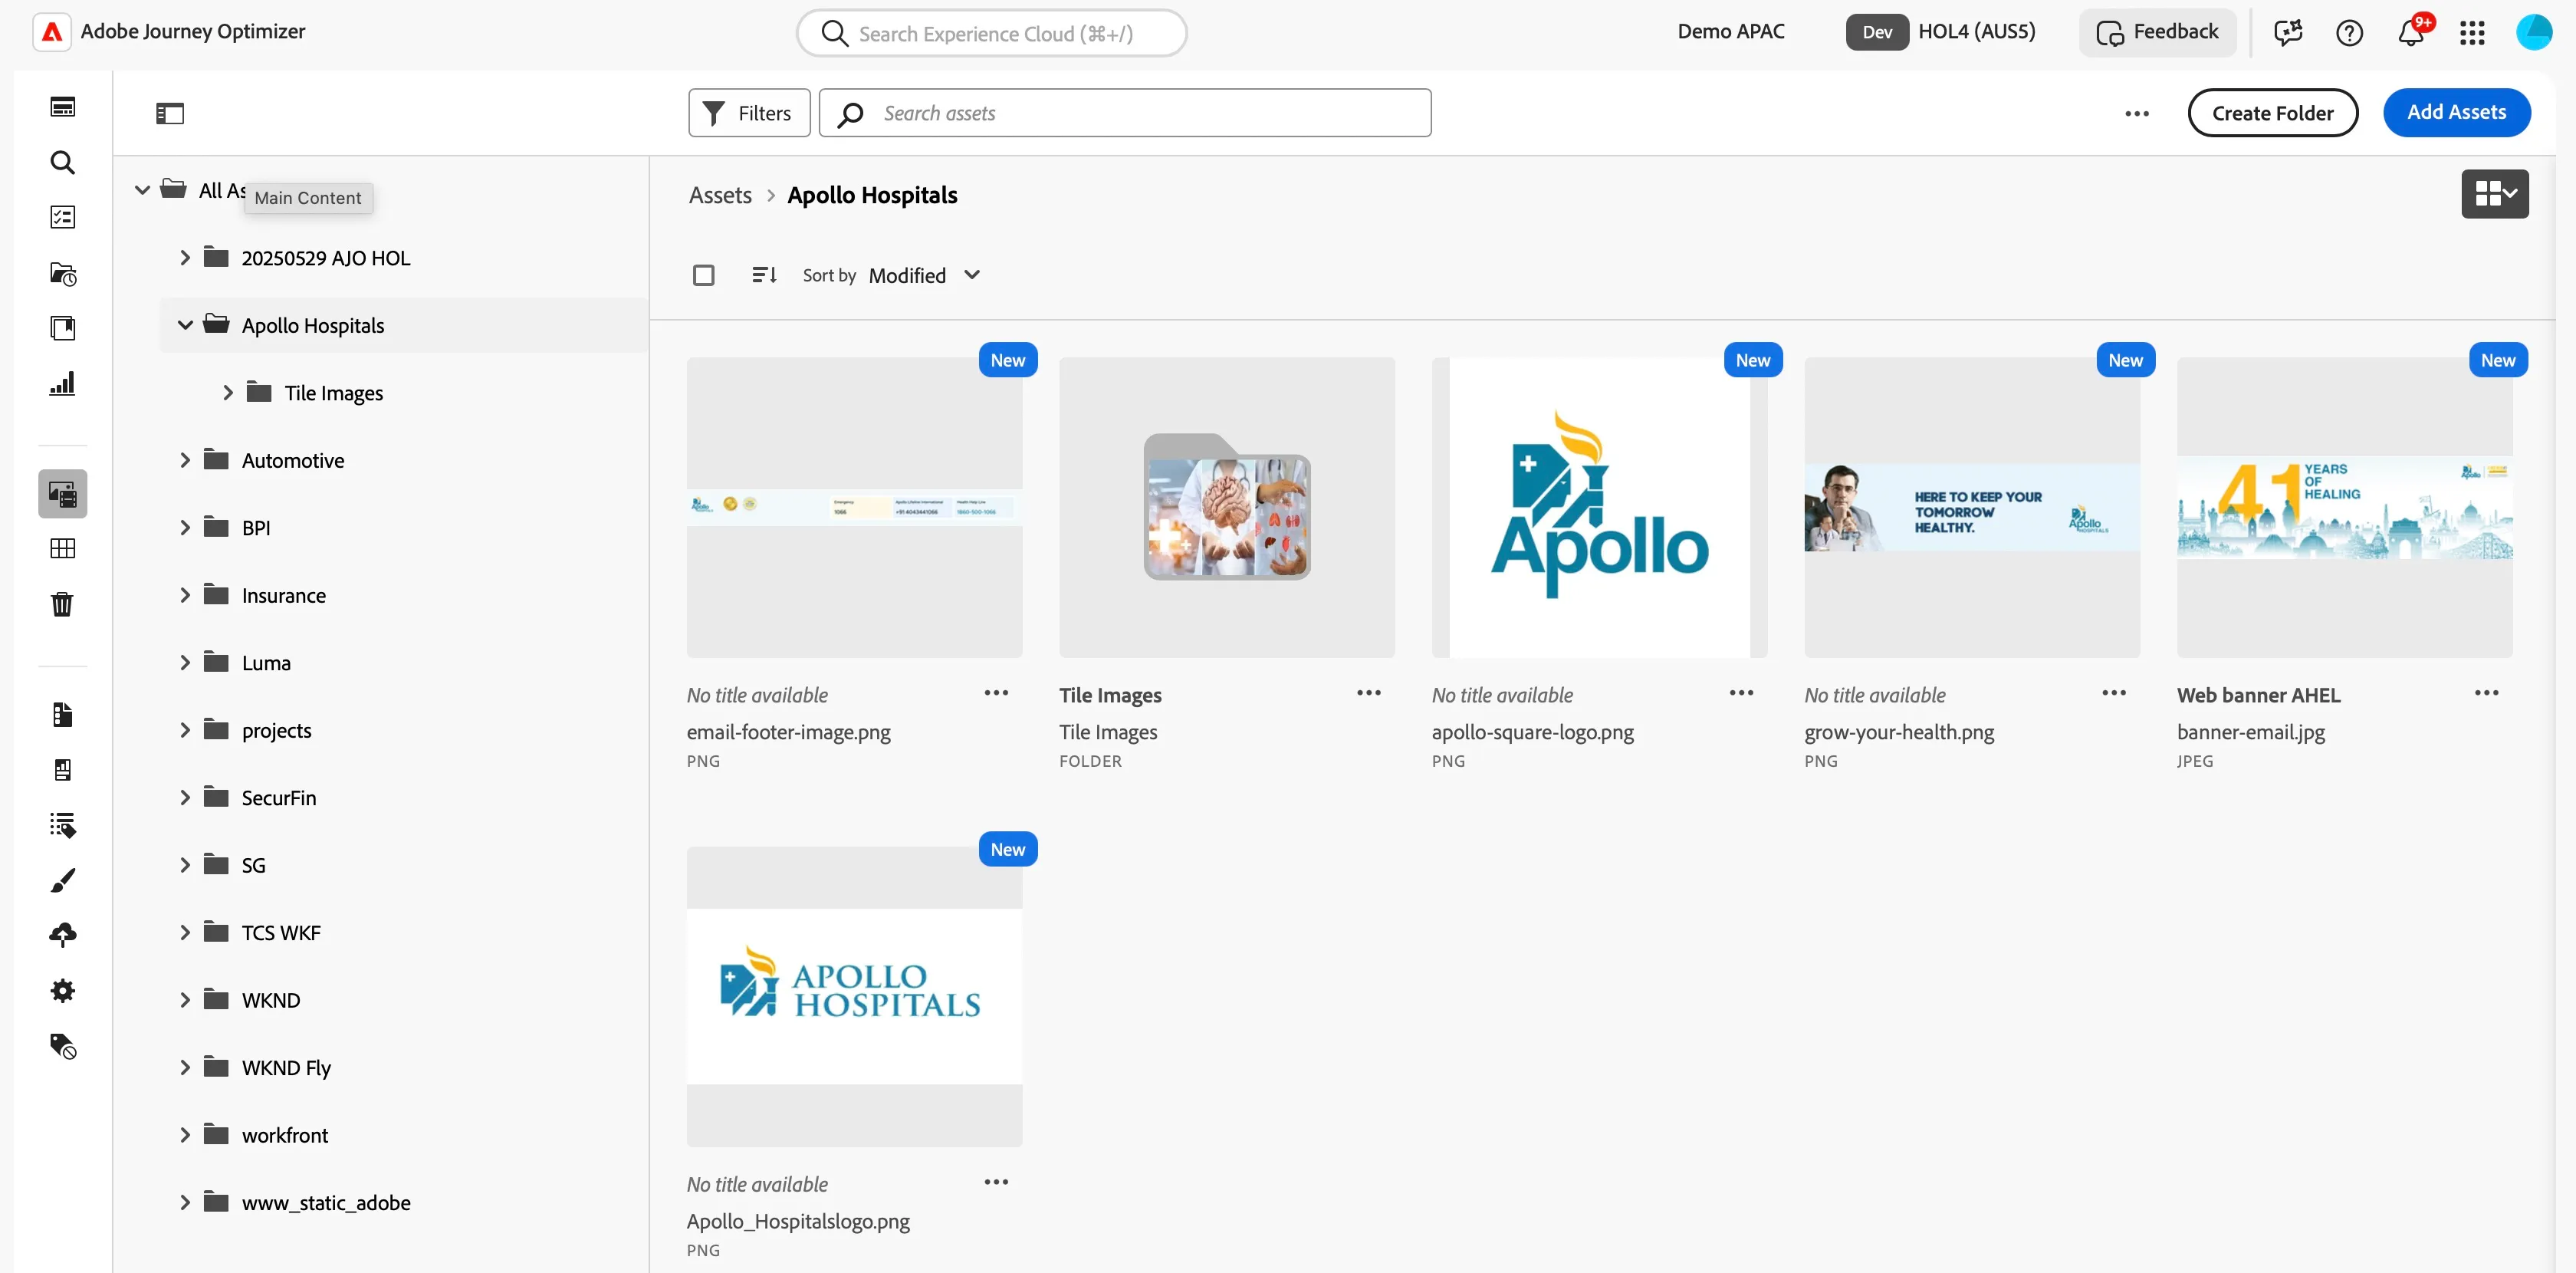Click the sort order direction icon
This screenshot has width=2576, height=1273.
(764, 275)
